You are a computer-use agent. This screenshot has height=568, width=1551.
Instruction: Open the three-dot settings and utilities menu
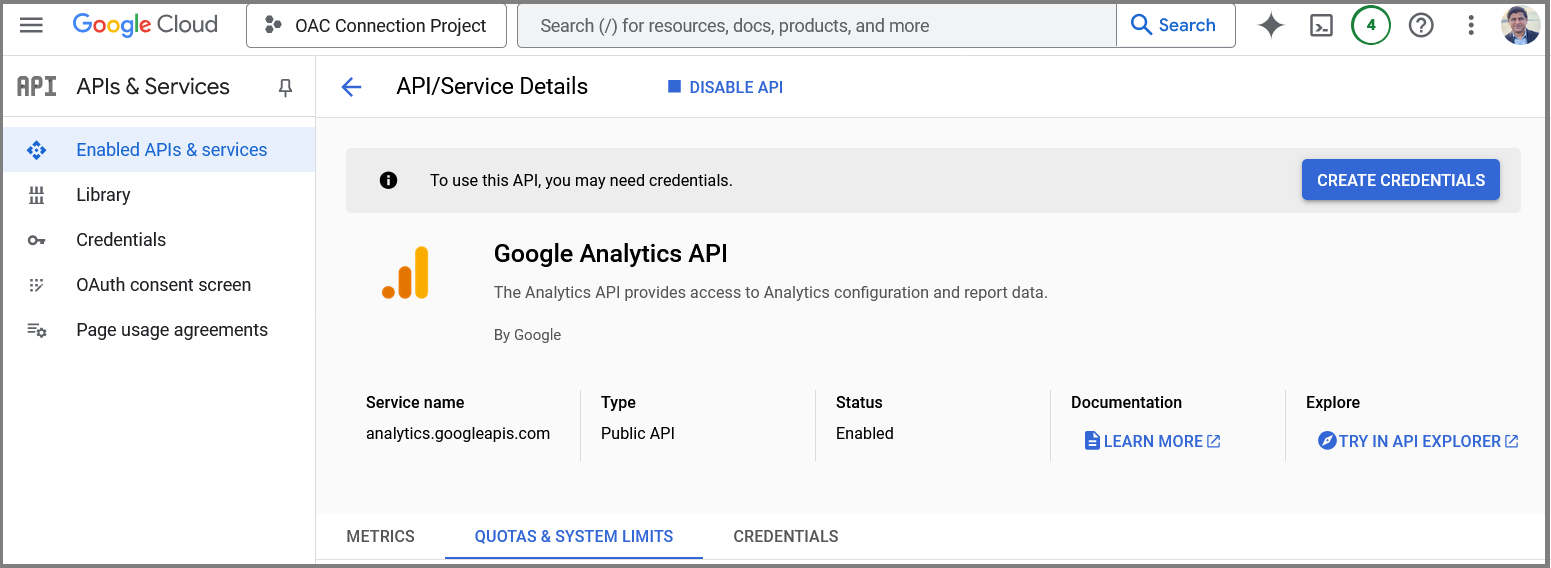pos(1470,25)
